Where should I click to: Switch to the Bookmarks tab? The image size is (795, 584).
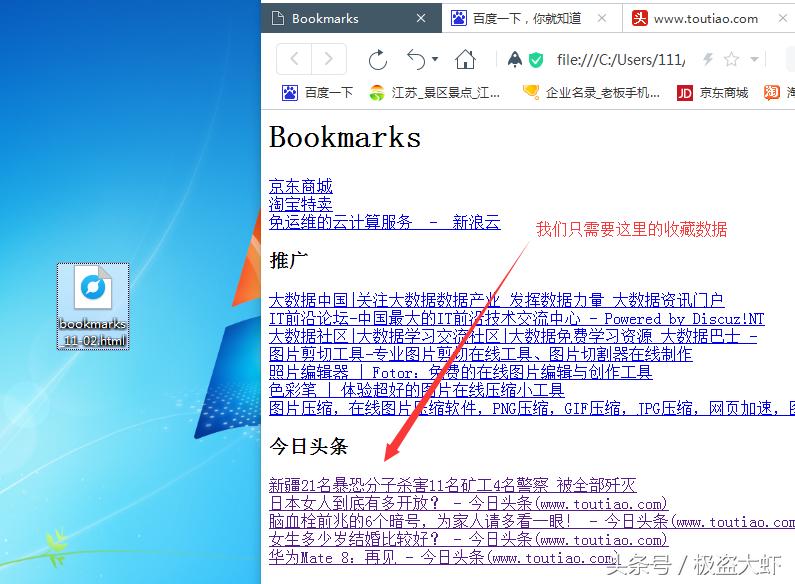(351, 18)
